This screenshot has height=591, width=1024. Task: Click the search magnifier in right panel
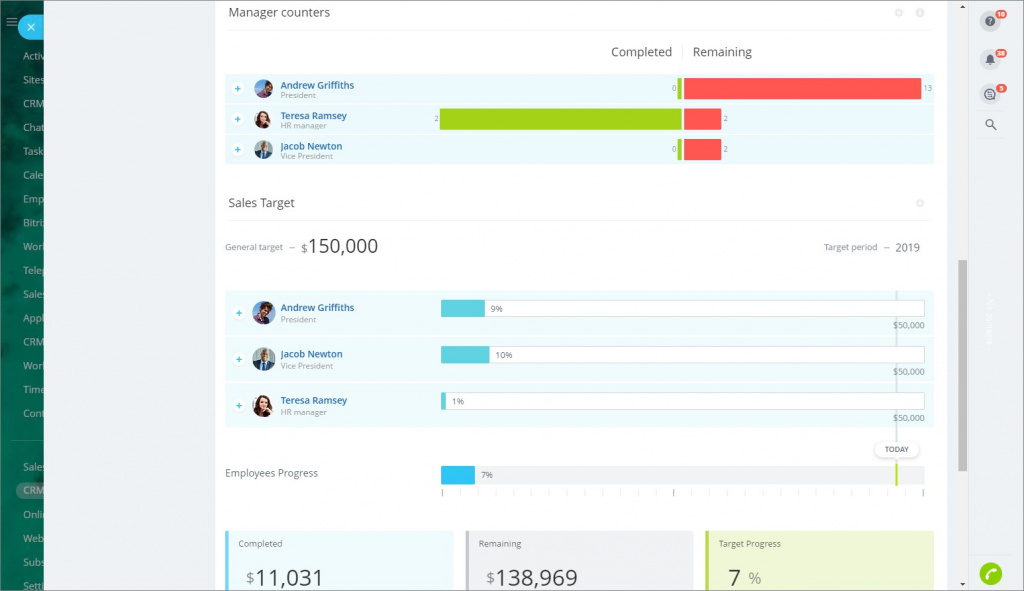(990, 125)
